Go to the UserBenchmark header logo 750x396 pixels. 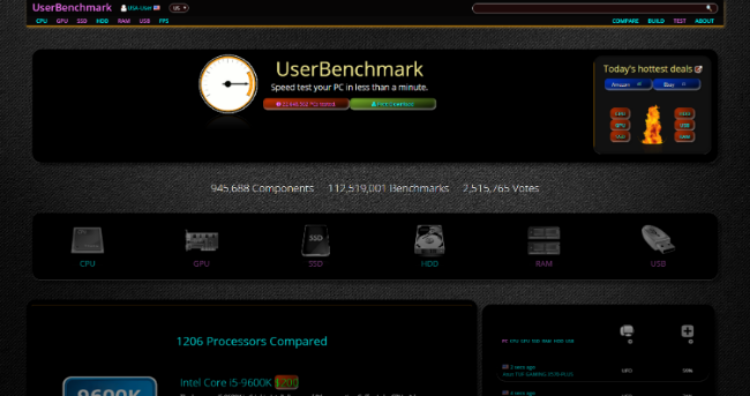pyautogui.click(x=72, y=8)
